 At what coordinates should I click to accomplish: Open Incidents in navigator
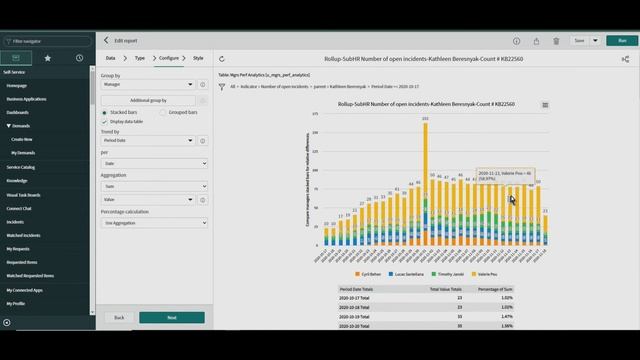(15, 222)
